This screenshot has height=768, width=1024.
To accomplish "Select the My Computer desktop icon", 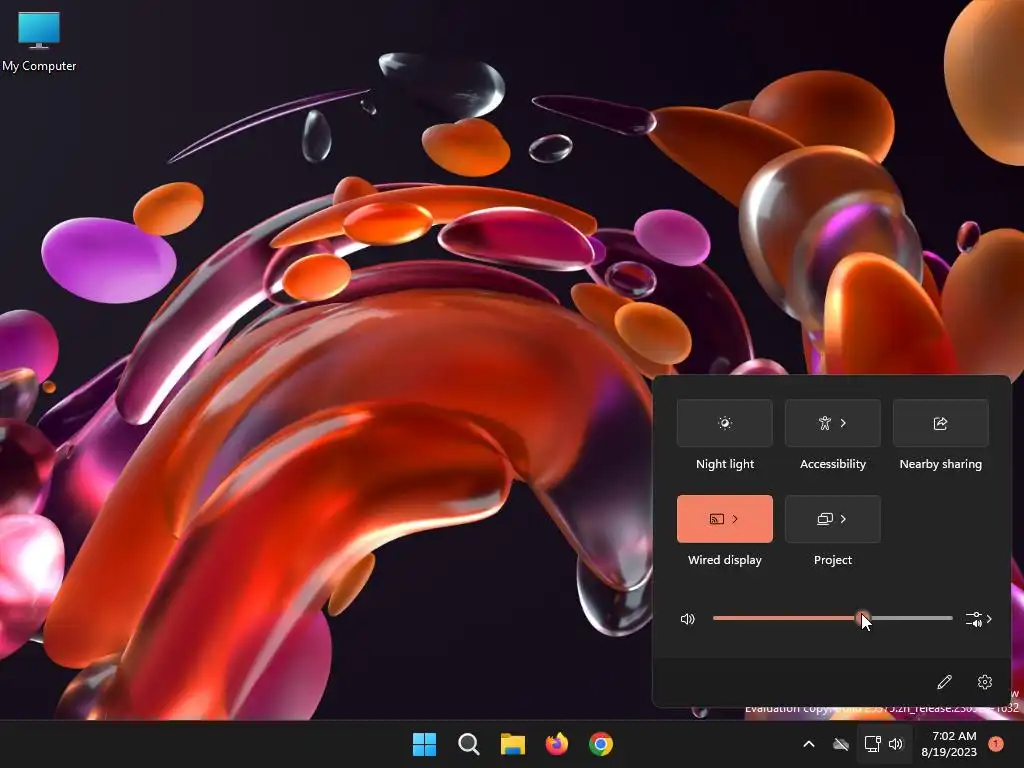I will click(39, 41).
